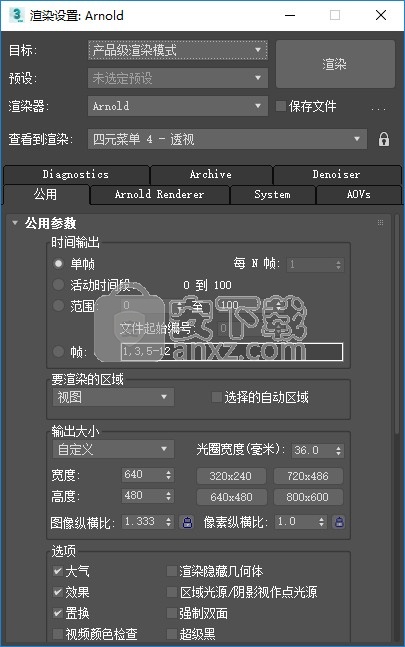Screen dimensions: 405x647
Task: Toggle the image aspect ratio lock
Action: [187, 522]
